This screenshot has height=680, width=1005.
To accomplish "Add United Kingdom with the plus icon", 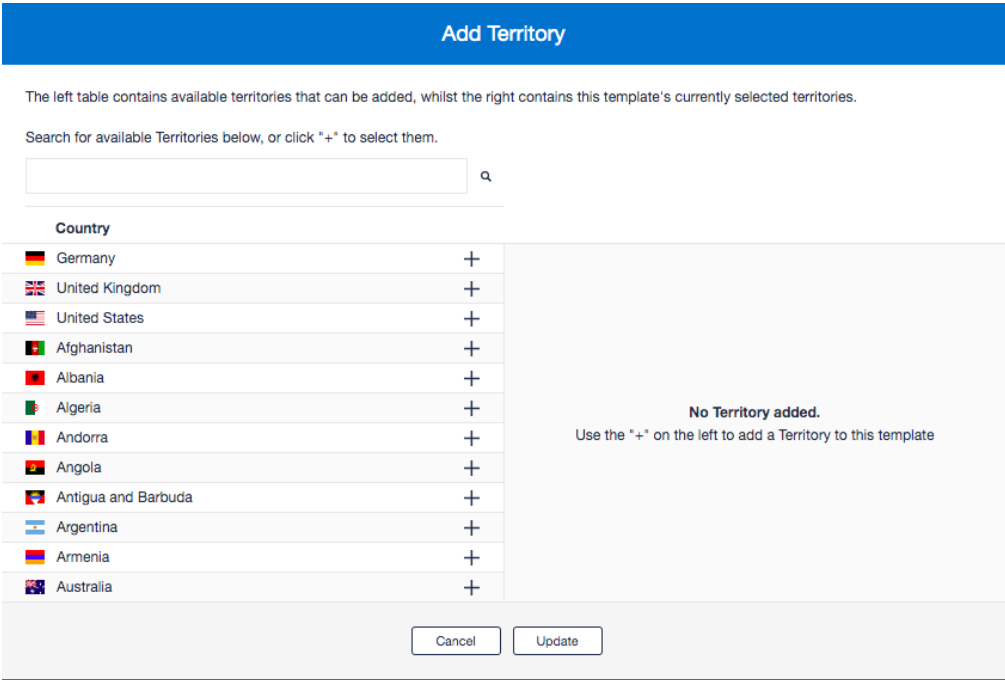I will pos(472,289).
